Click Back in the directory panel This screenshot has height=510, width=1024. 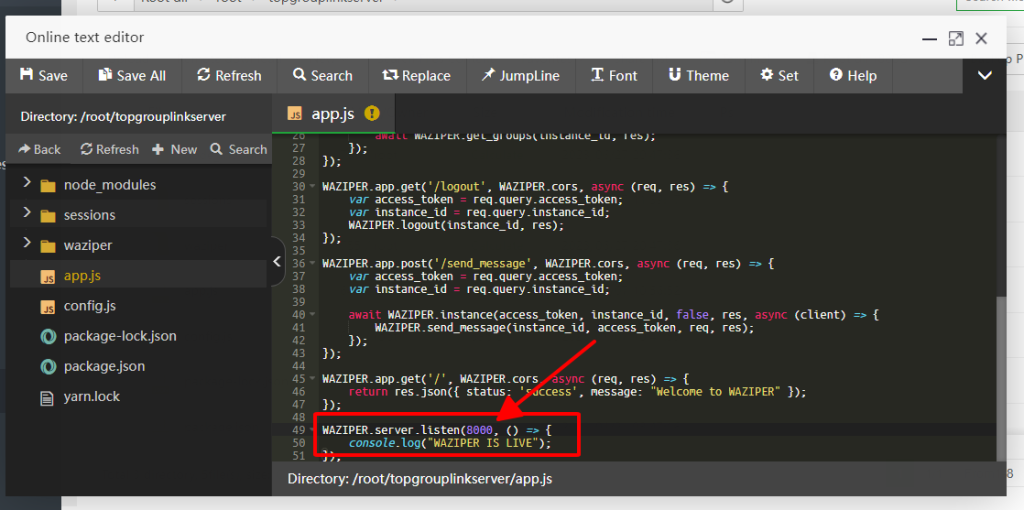40,149
